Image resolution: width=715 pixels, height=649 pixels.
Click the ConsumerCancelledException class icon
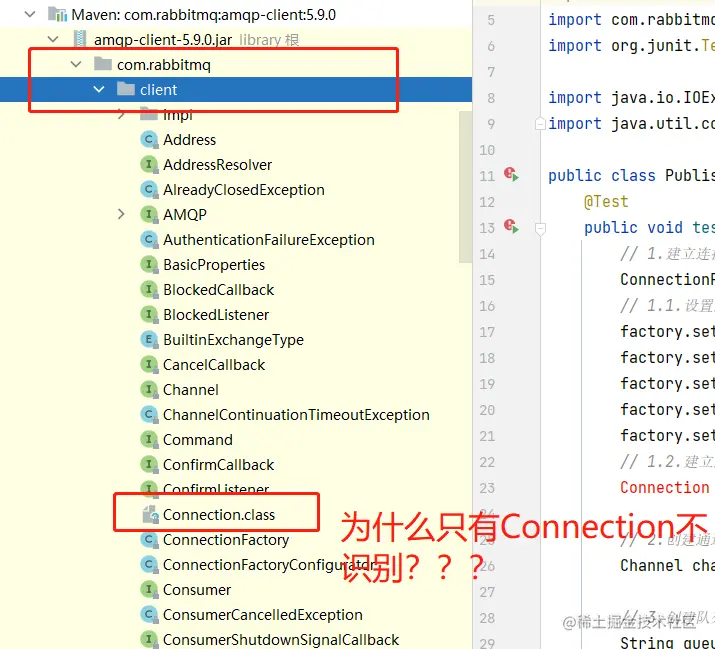pos(149,614)
